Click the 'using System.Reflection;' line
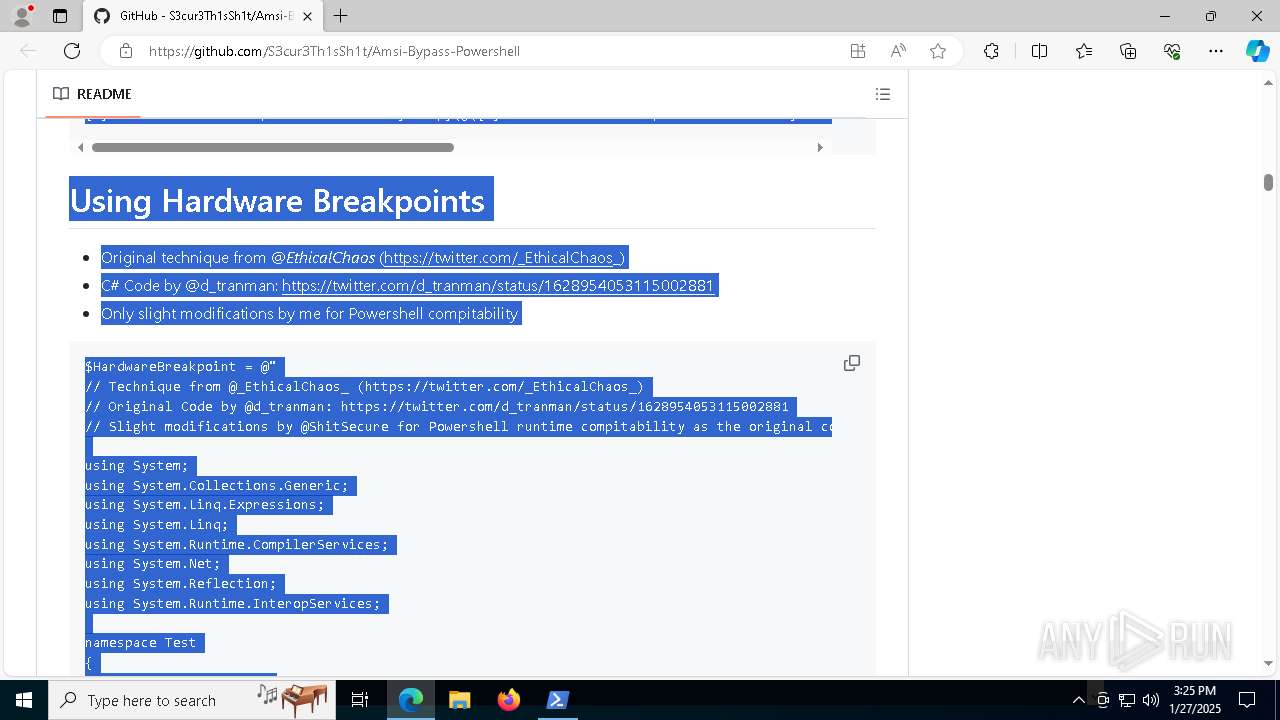 coord(181,584)
